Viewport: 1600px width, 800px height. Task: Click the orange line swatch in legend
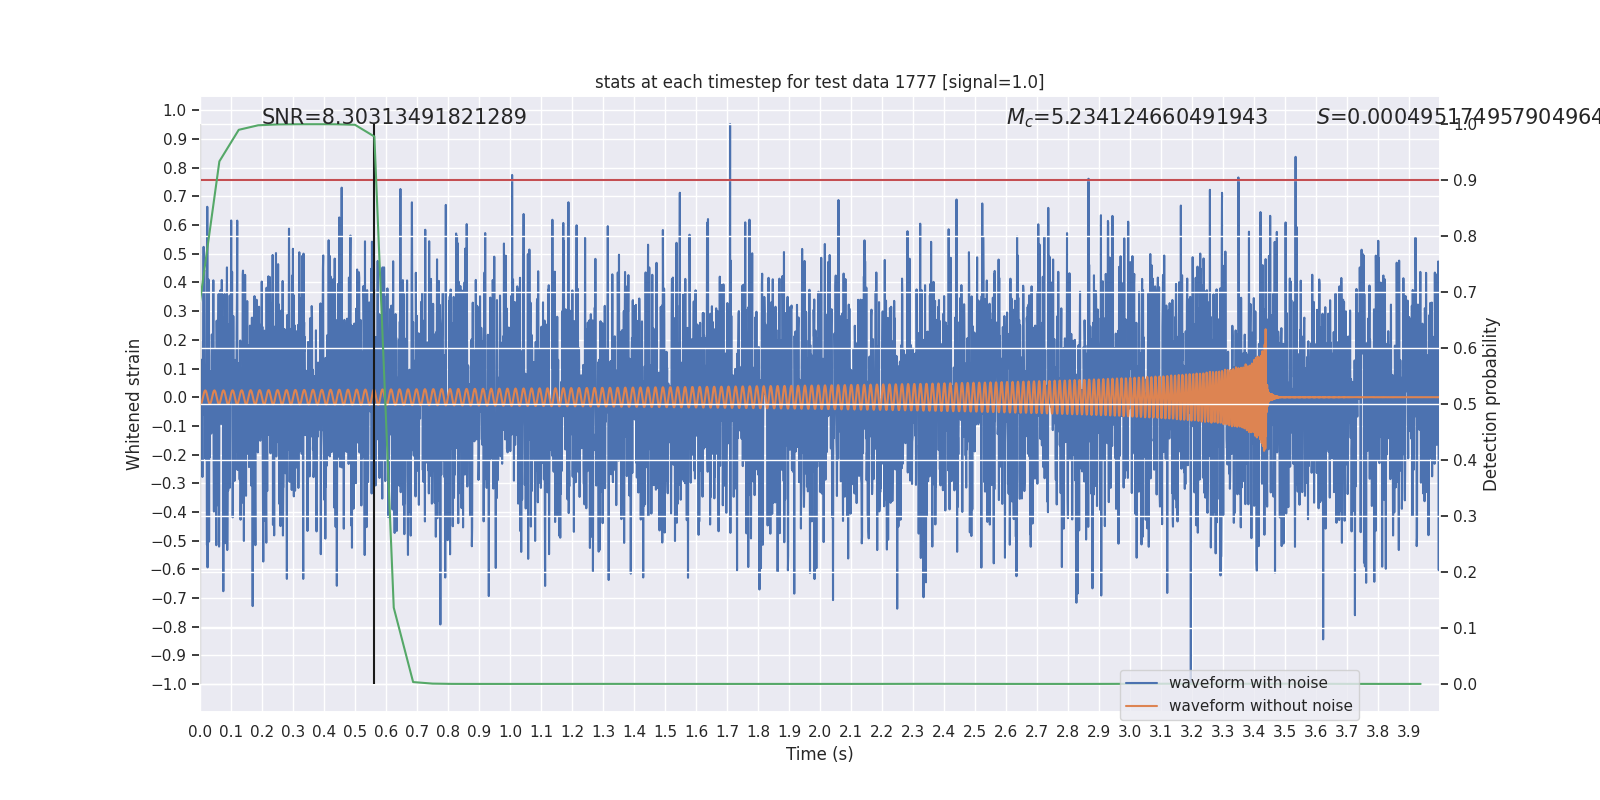pos(1141,706)
